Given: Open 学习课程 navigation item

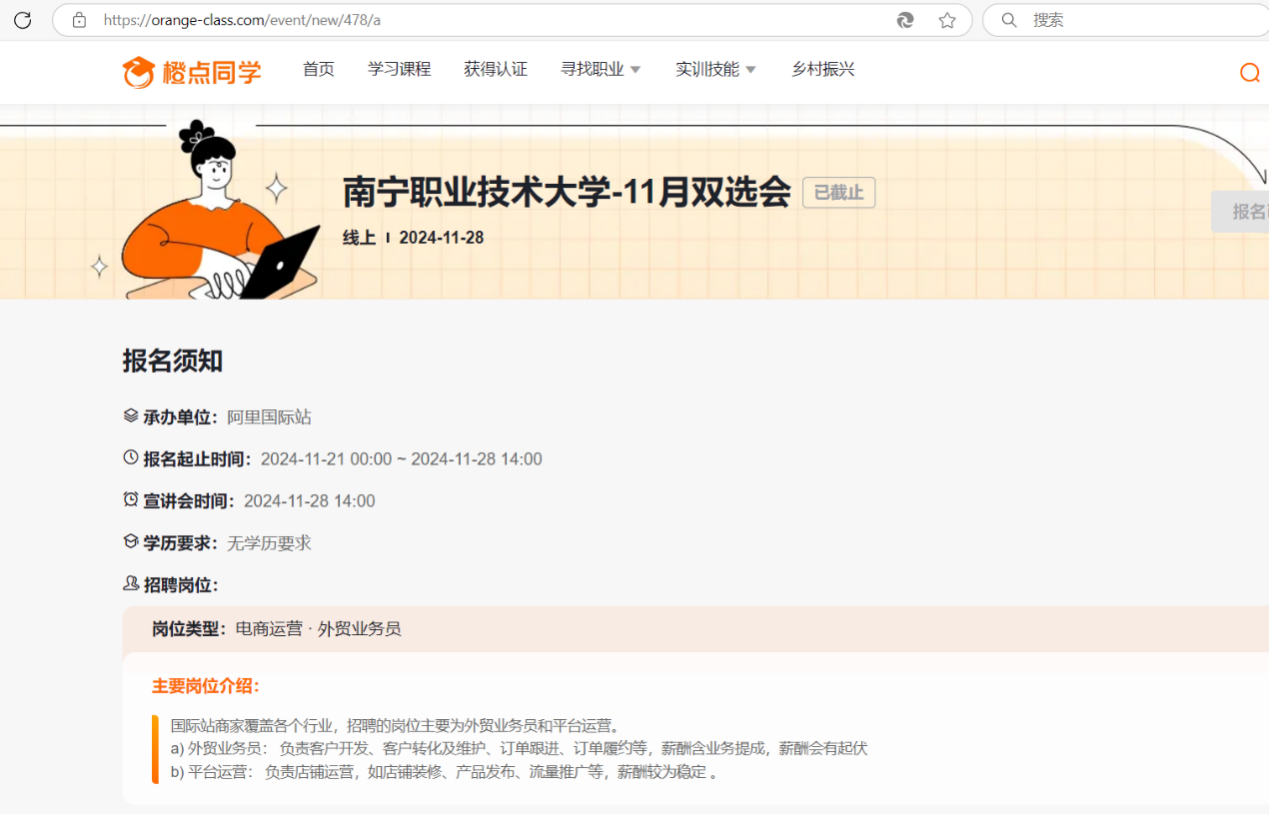Looking at the screenshot, I should tap(399, 69).
